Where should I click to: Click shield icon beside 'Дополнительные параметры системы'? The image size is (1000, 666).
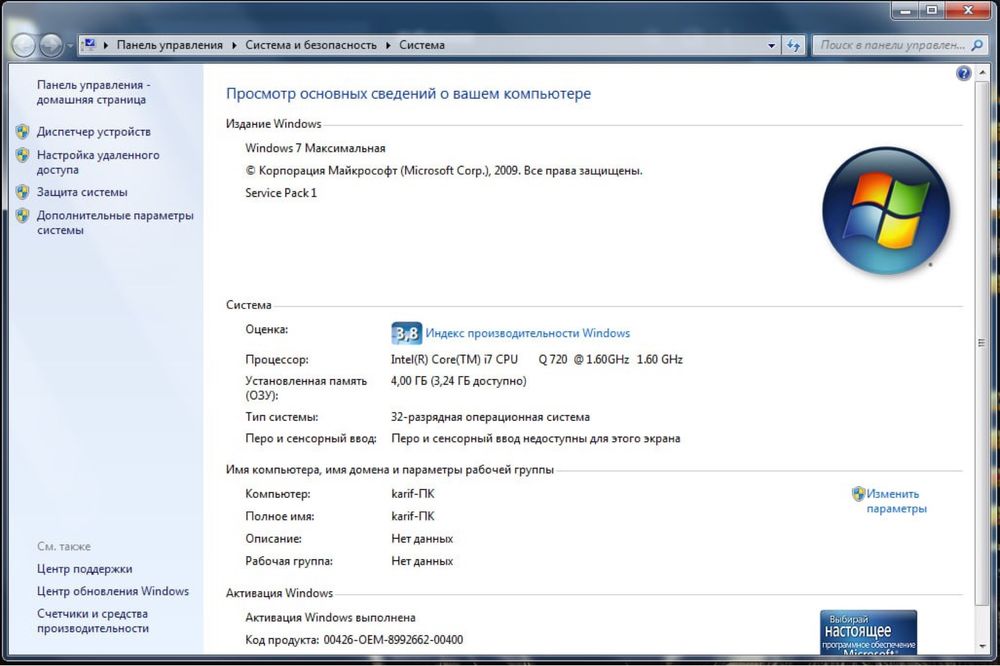(22, 216)
